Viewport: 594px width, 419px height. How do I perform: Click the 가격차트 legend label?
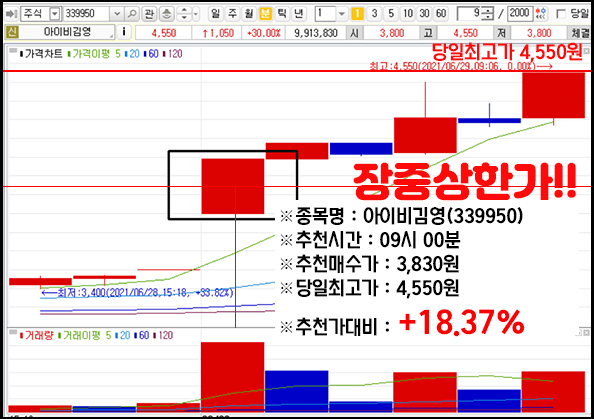point(41,54)
